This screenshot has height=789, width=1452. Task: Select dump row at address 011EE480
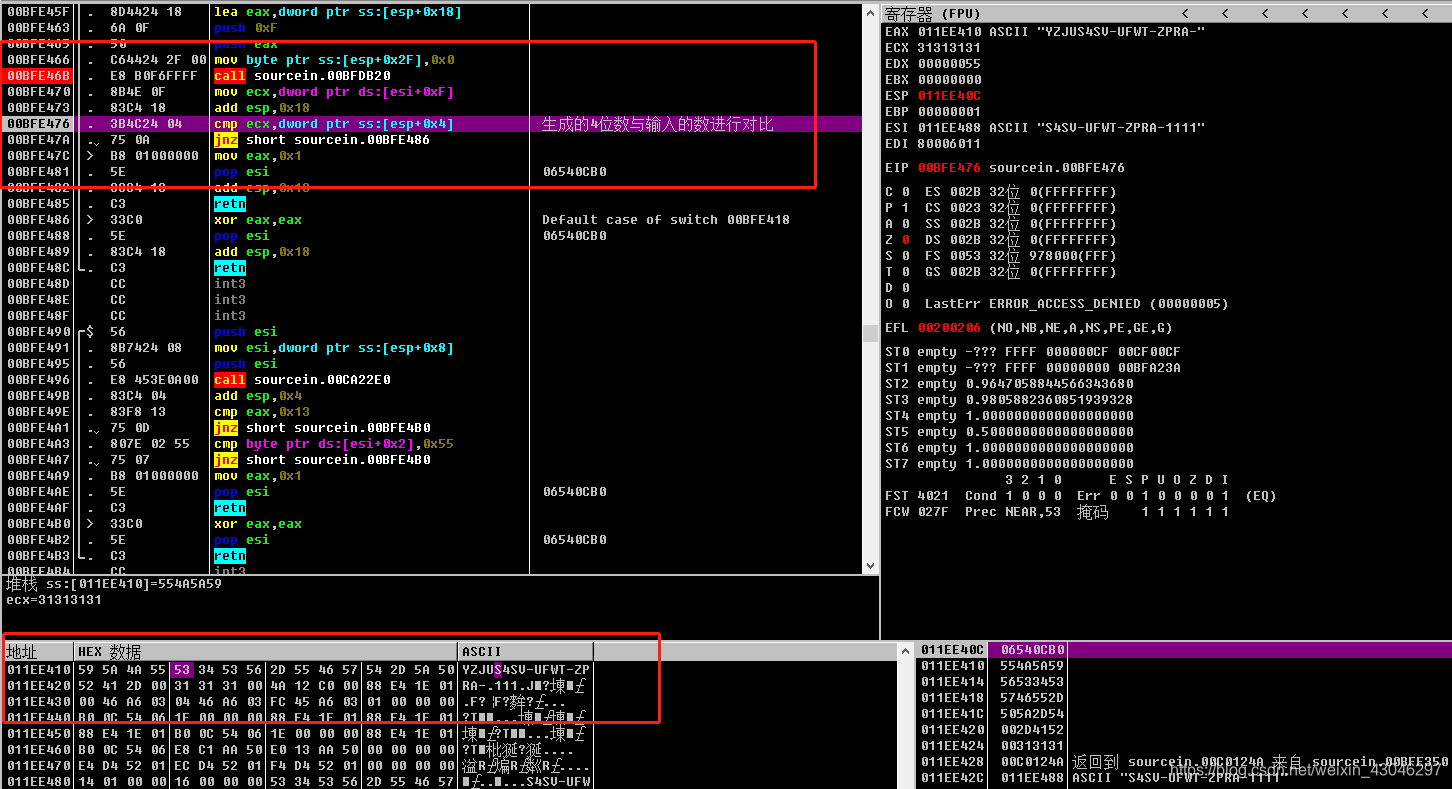point(298,781)
